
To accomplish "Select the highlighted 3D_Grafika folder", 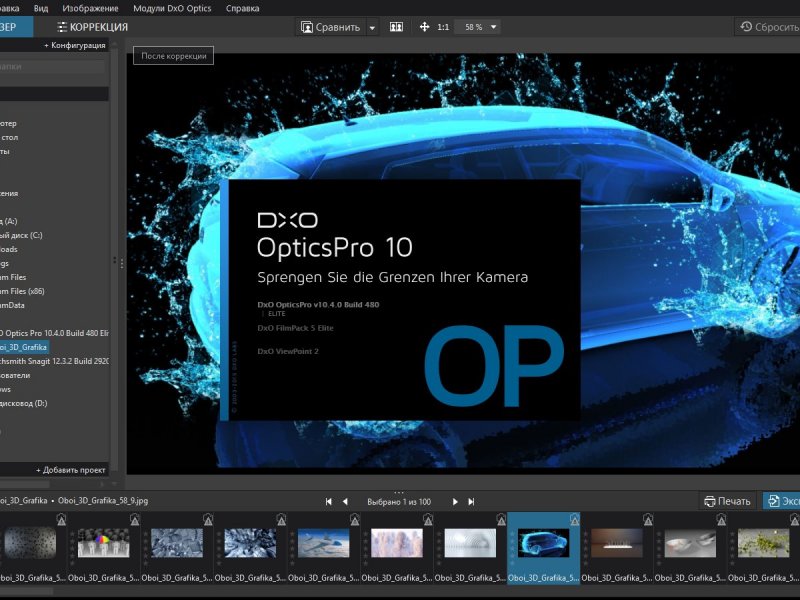I will click(x=24, y=347).
